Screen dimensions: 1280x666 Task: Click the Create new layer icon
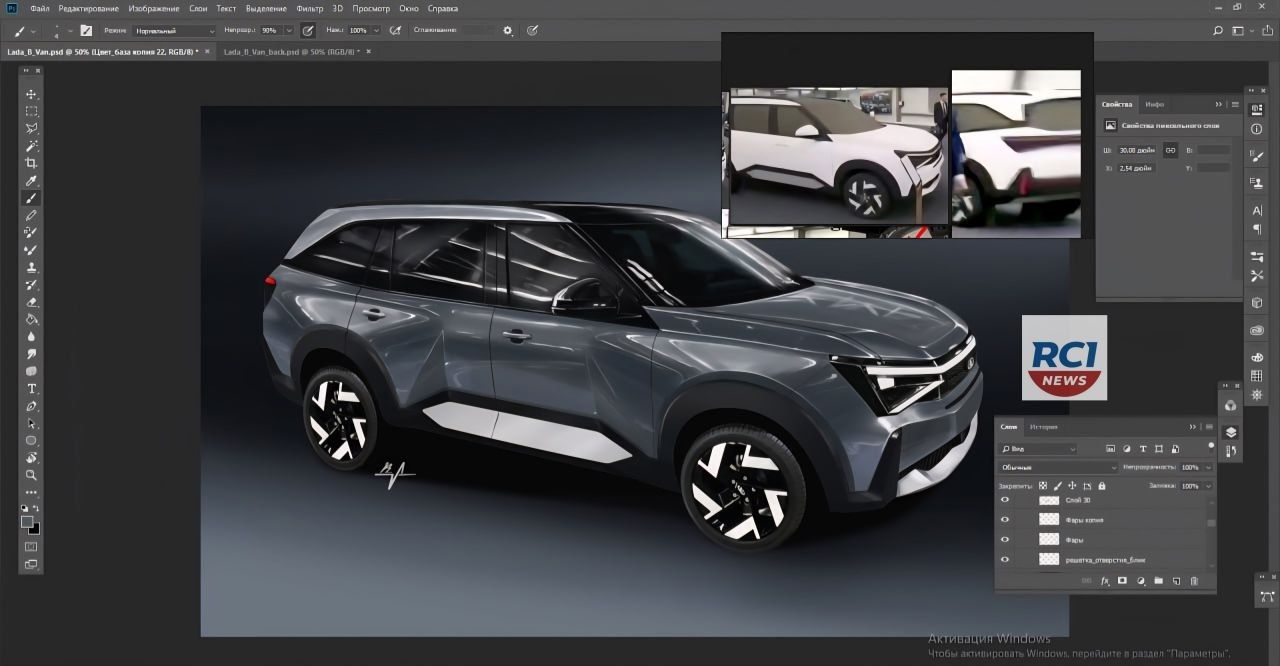point(1176,580)
